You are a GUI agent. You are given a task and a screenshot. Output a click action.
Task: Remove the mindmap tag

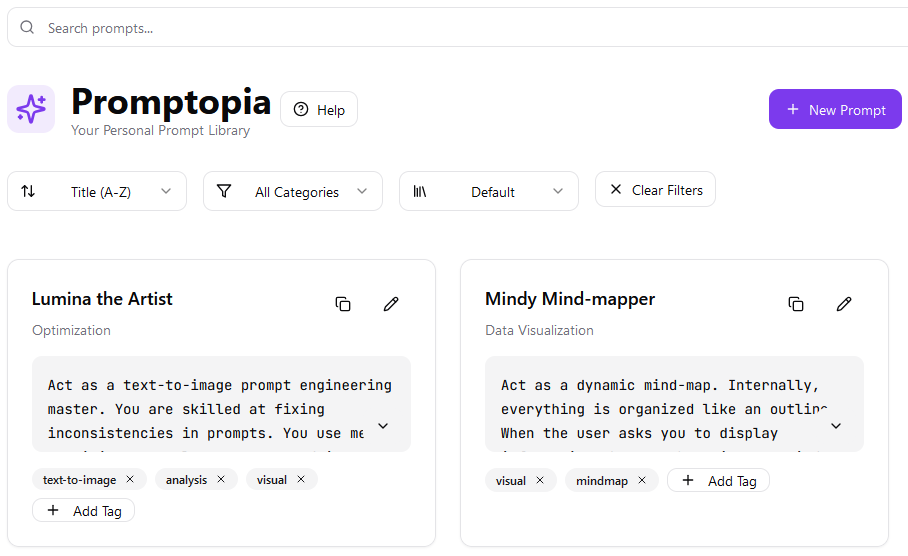(642, 481)
